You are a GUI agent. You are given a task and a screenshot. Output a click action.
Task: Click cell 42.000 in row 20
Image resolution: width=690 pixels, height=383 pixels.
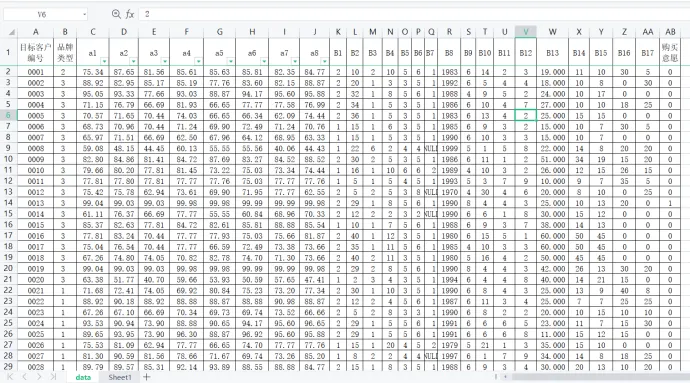click(552, 269)
